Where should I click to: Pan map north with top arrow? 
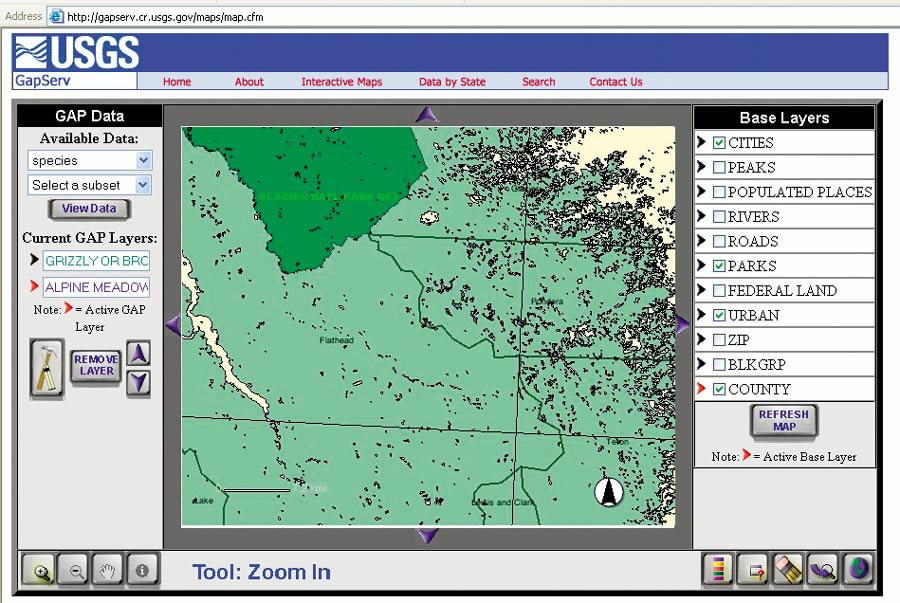[426, 115]
